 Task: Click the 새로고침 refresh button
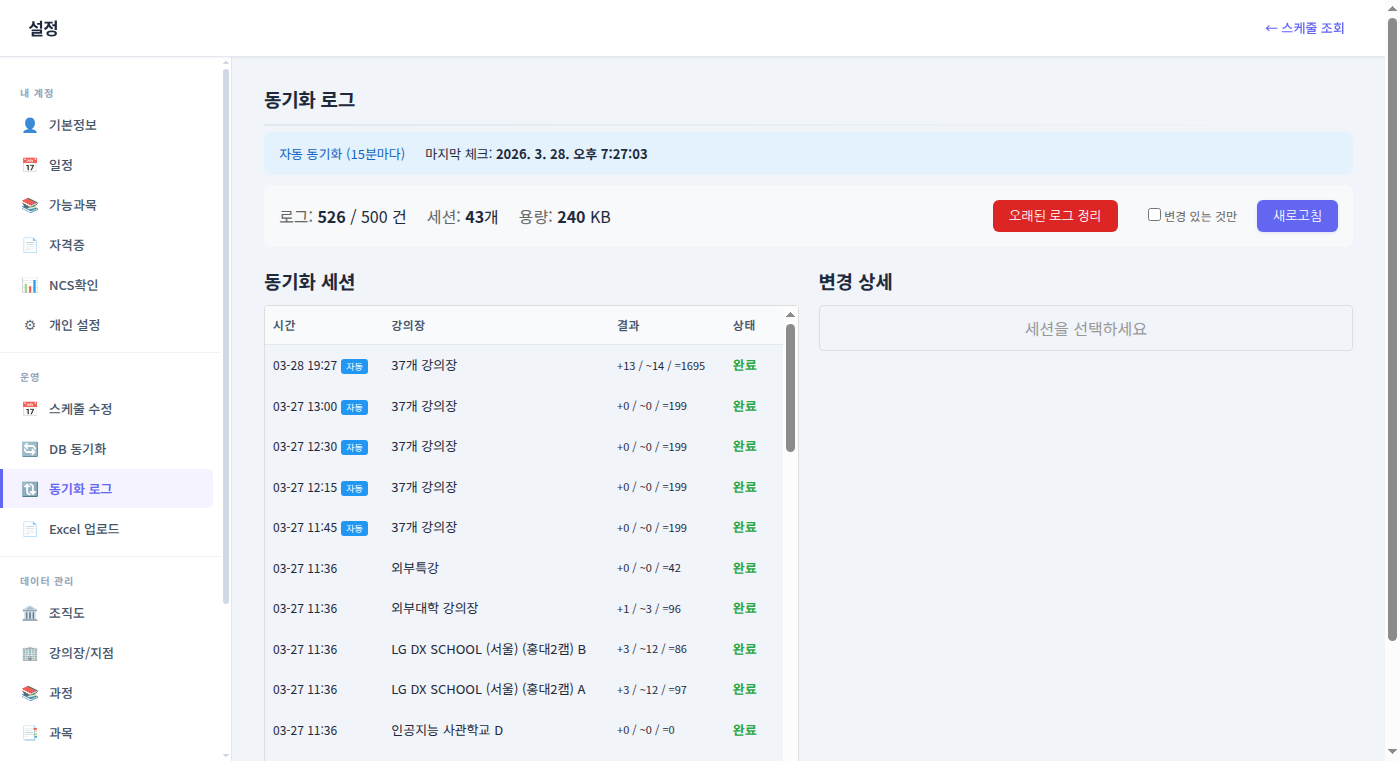(1297, 215)
